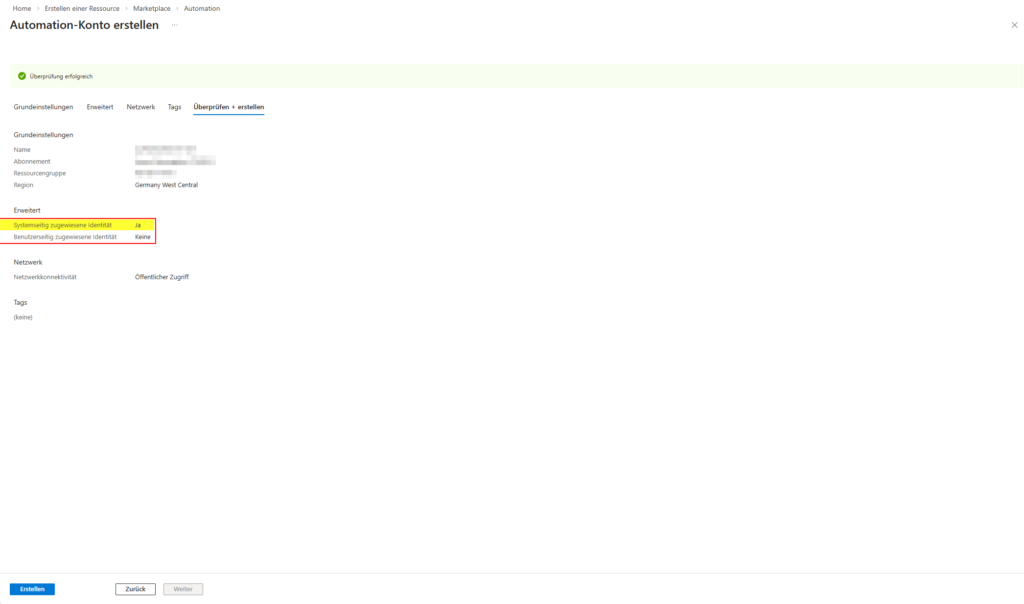Click the greyed-out Weiter button

click(x=183, y=589)
